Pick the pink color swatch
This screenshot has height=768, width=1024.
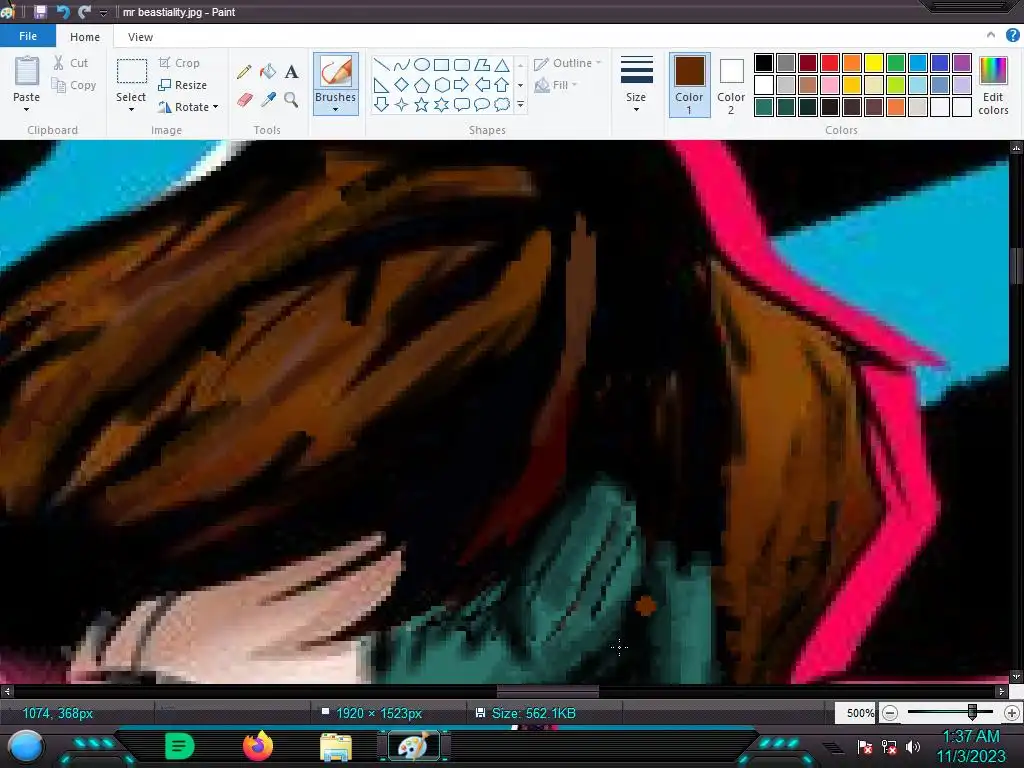(829, 85)
